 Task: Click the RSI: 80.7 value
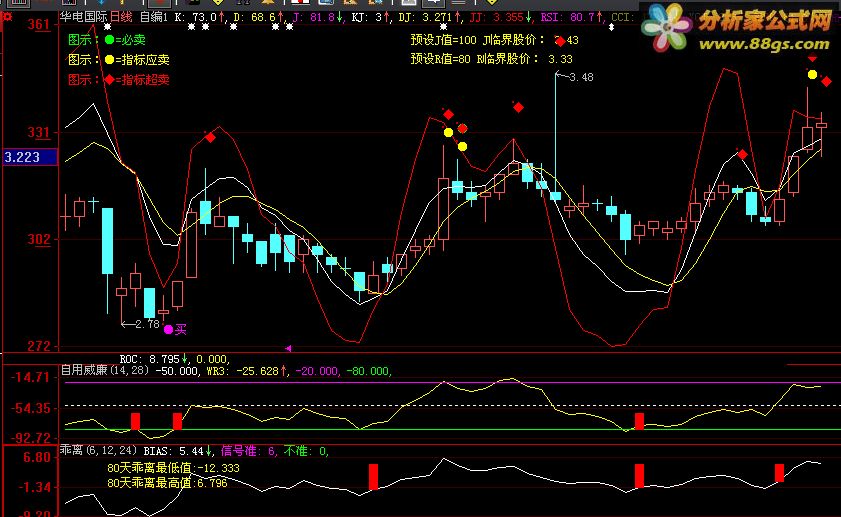pos(571,17)
